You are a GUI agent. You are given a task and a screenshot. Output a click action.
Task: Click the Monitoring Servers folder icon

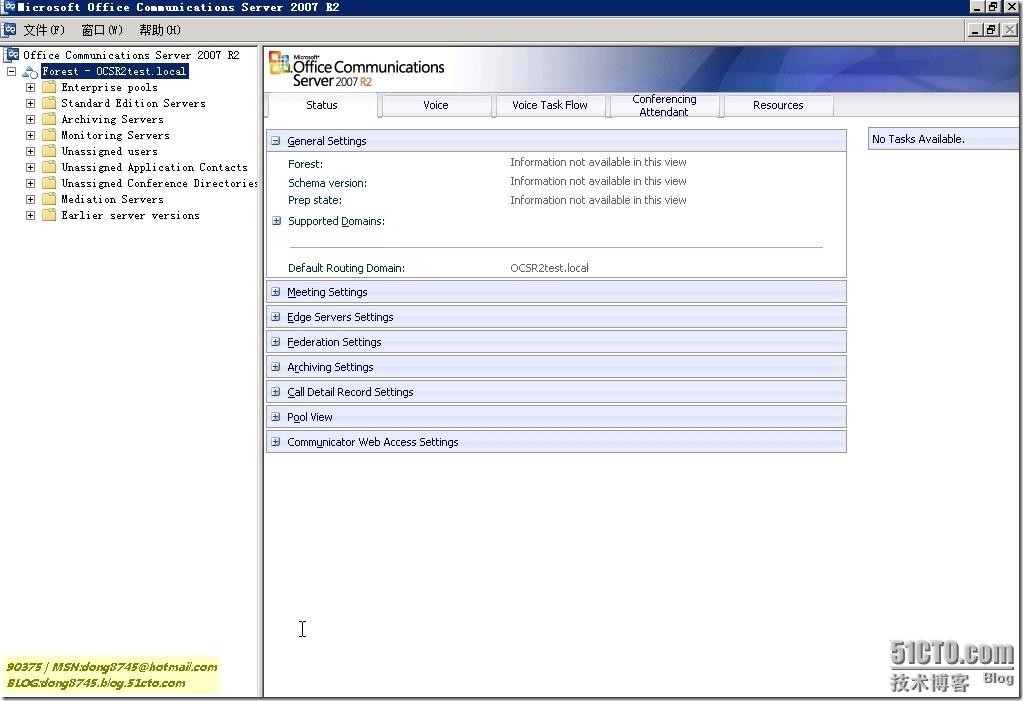tap(49, 135)
